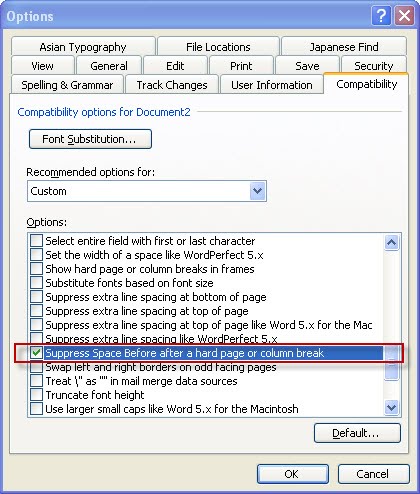Click the options list scroll down arrow
This screenshot has height=494, width=420.
coord(391,407)
